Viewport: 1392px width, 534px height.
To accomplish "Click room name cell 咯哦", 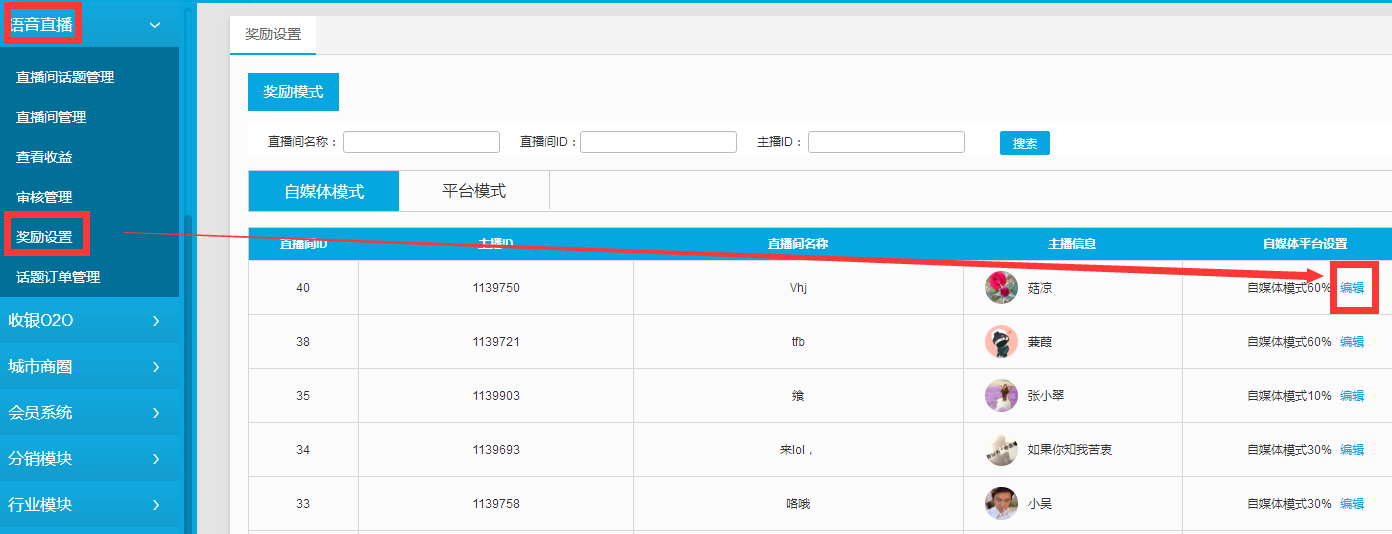I will [797, 504].
